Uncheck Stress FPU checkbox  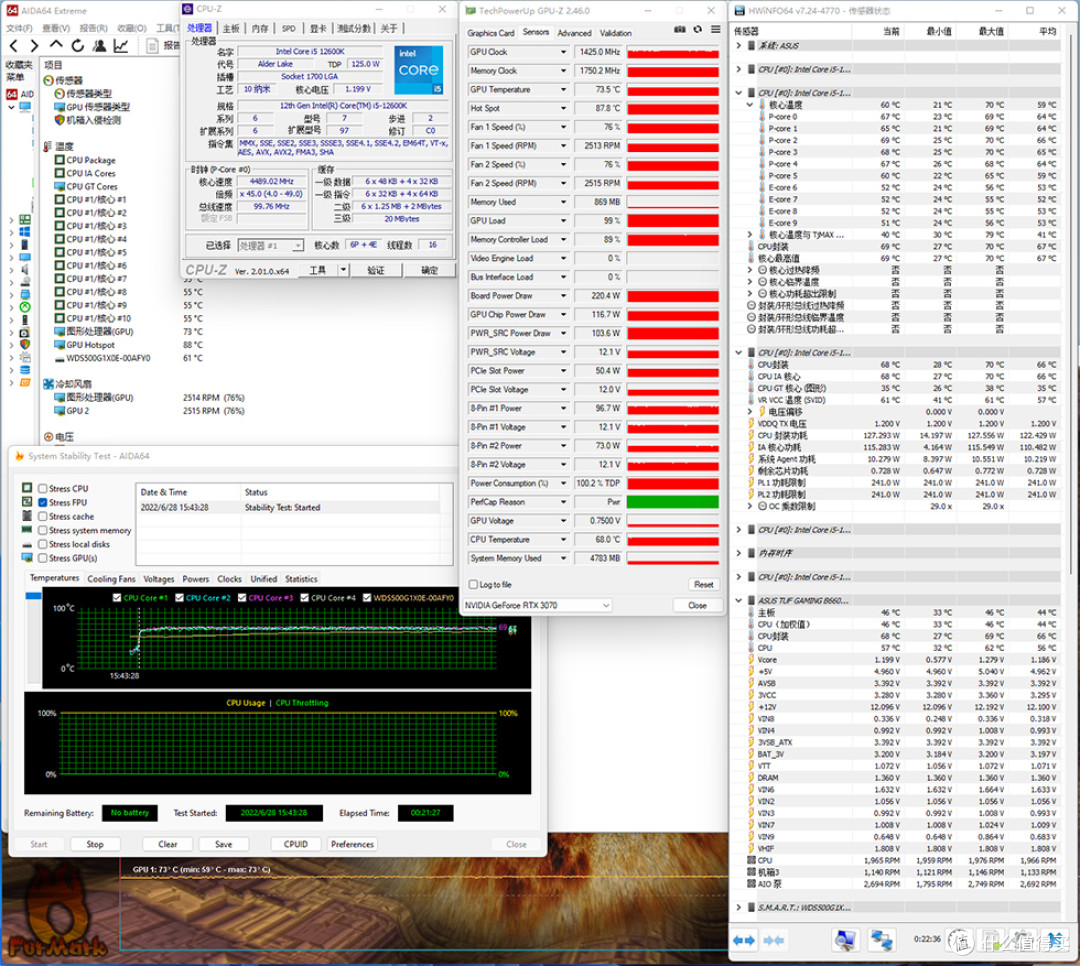[43, 502]
